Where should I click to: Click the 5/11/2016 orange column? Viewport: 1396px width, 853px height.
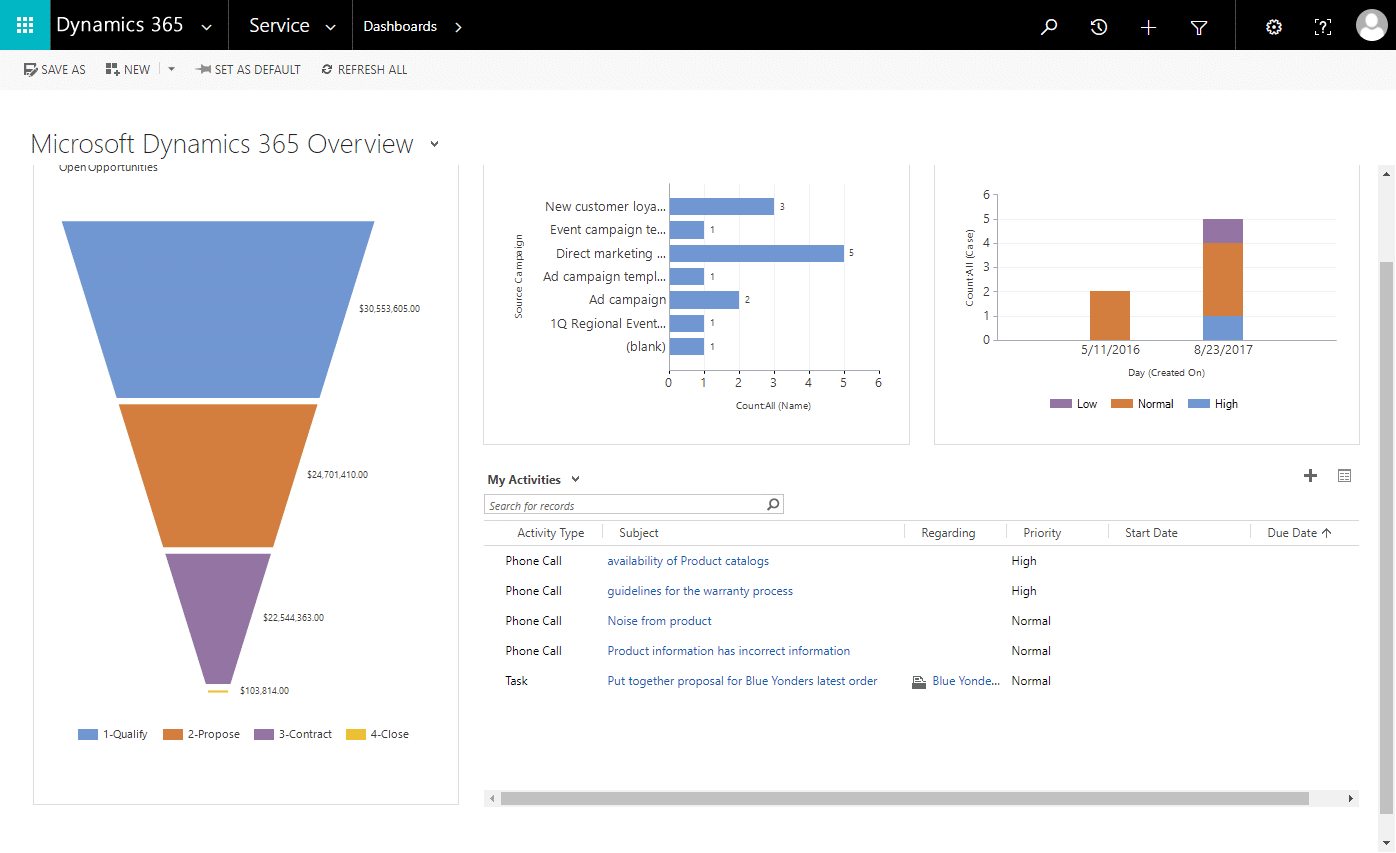[1110, 315]
